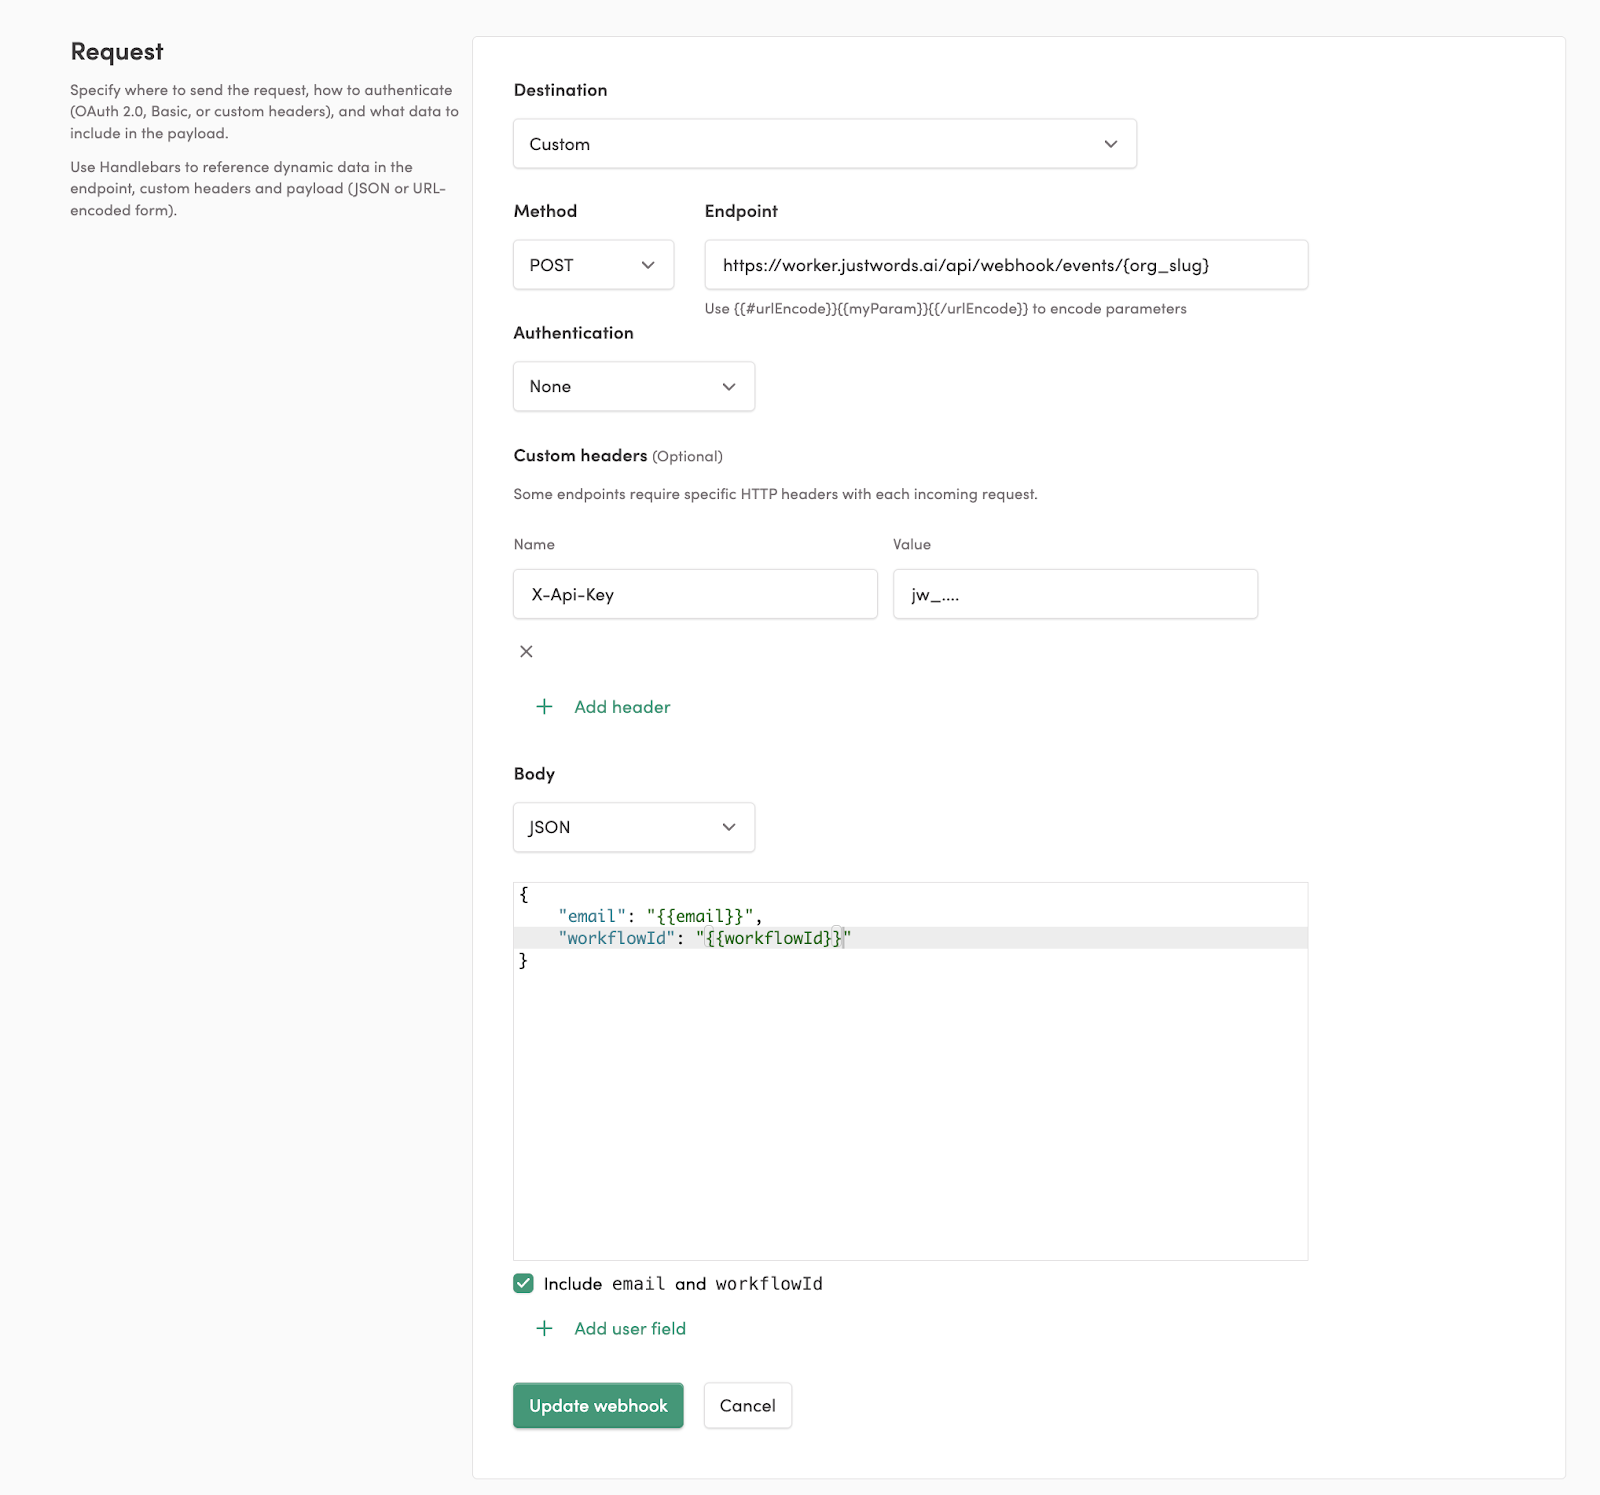Click the Add header link
Image resolution: width=1600 pixels, height=1495 pixels.
point(622,706)
